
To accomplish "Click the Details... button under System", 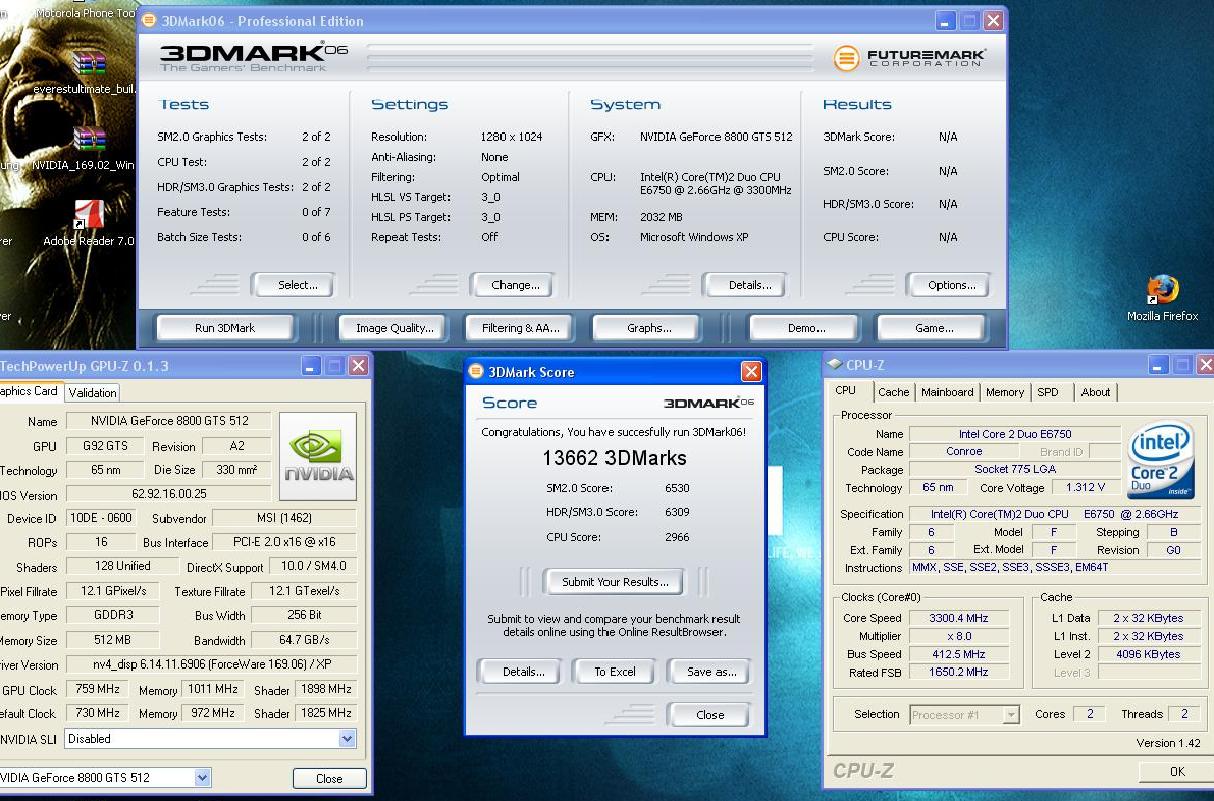I will [x=744, y=285].
